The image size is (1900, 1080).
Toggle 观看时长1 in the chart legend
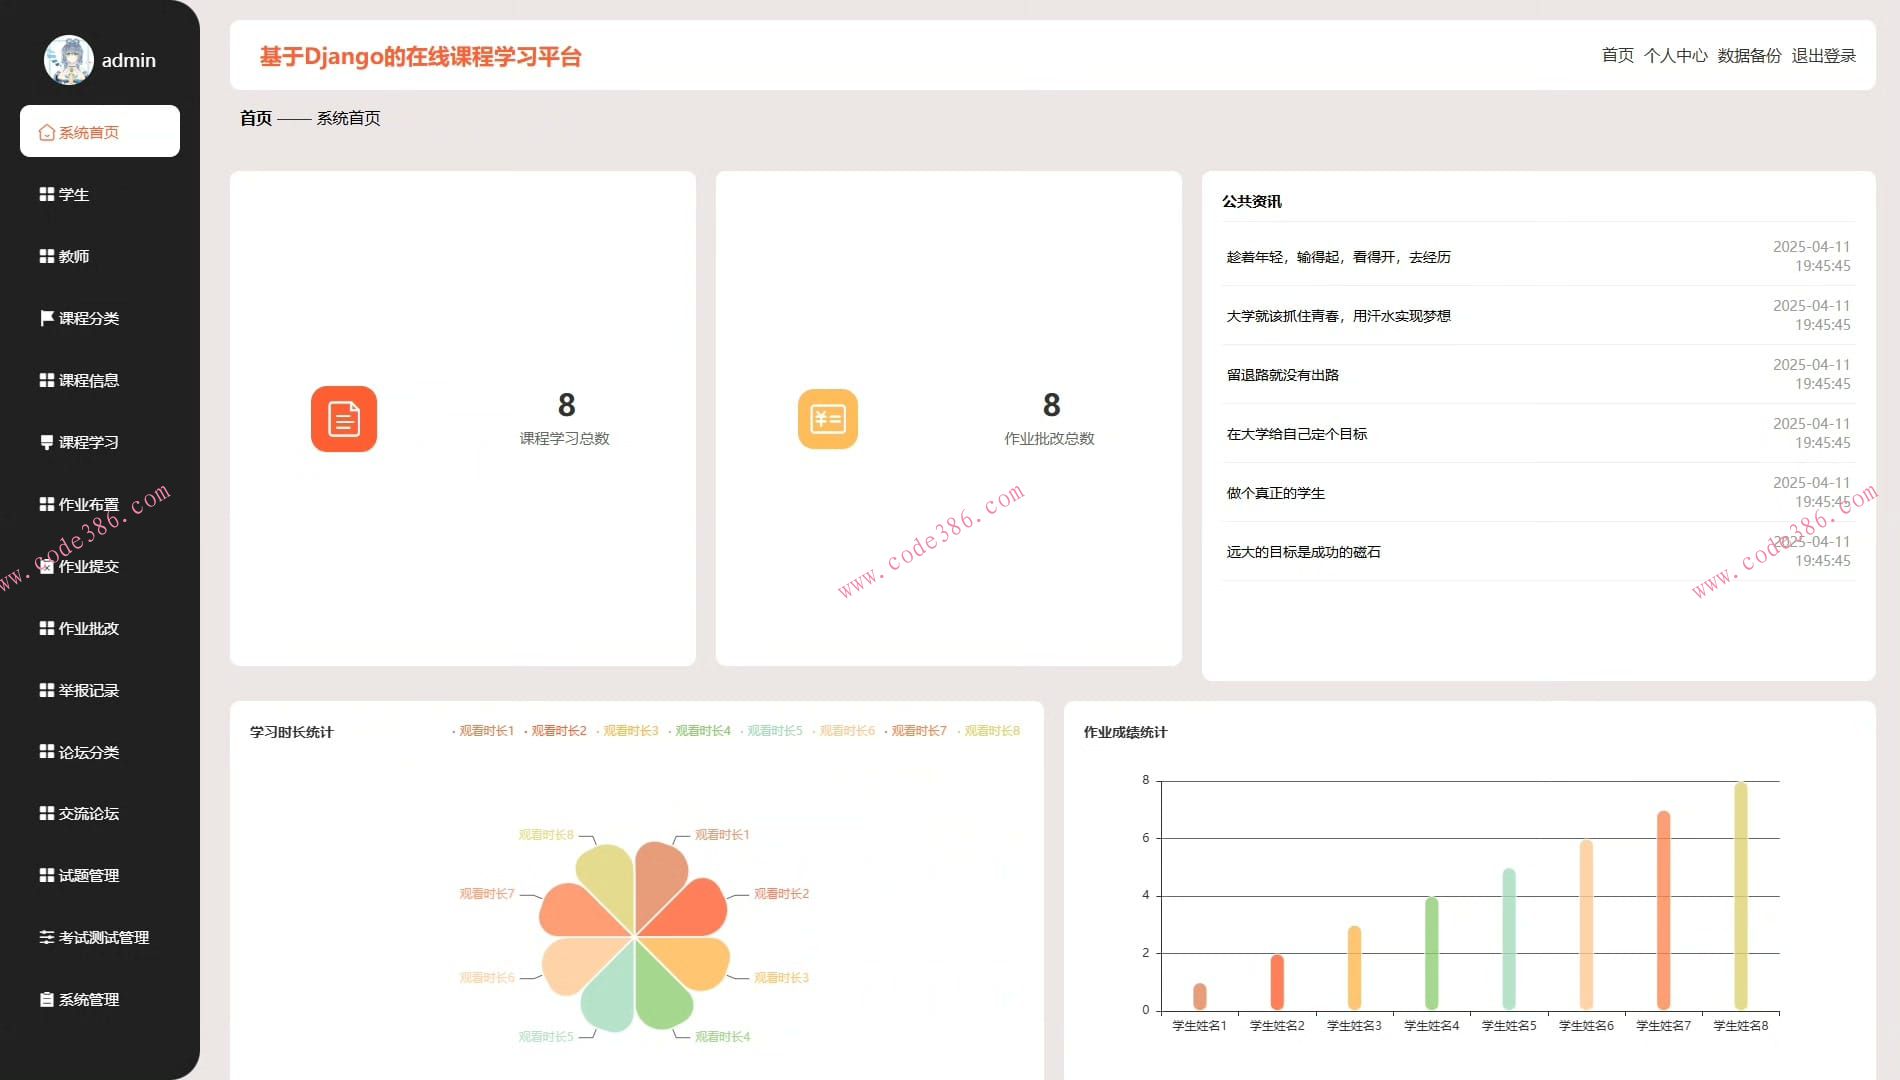coord(484,731)
